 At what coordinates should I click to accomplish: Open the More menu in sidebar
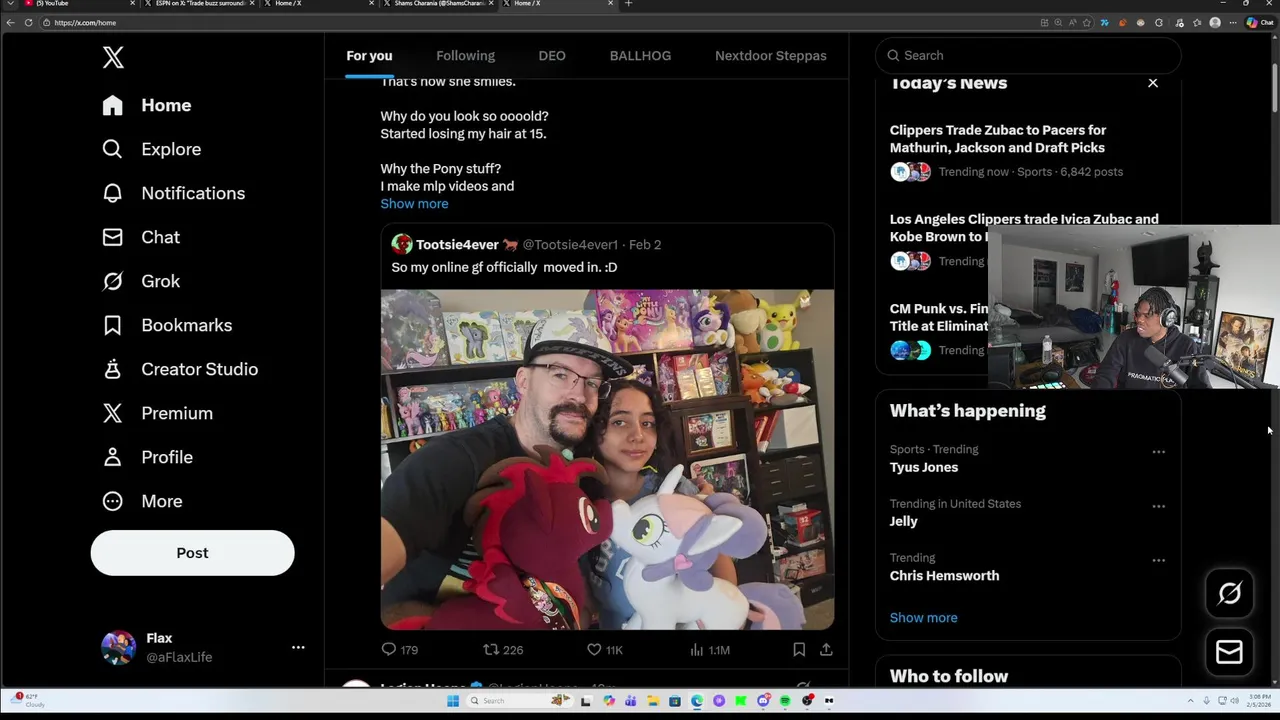click(142, 501)
